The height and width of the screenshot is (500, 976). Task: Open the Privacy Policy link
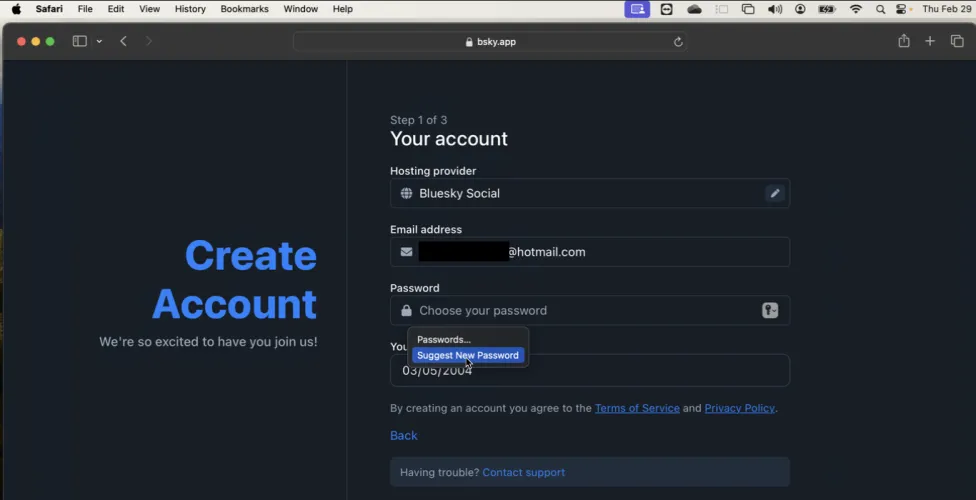coord(739,408)
